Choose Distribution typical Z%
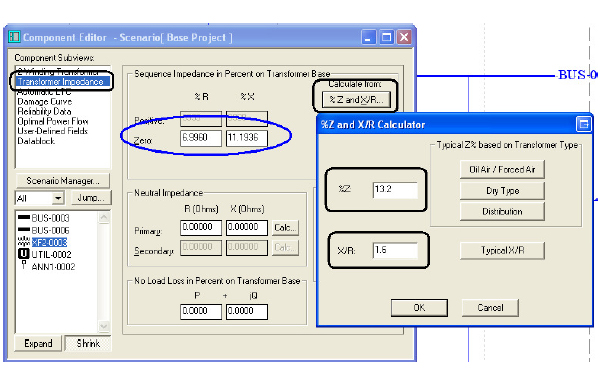Viewport: 603px width, 368px height. [x=502, y=211]
